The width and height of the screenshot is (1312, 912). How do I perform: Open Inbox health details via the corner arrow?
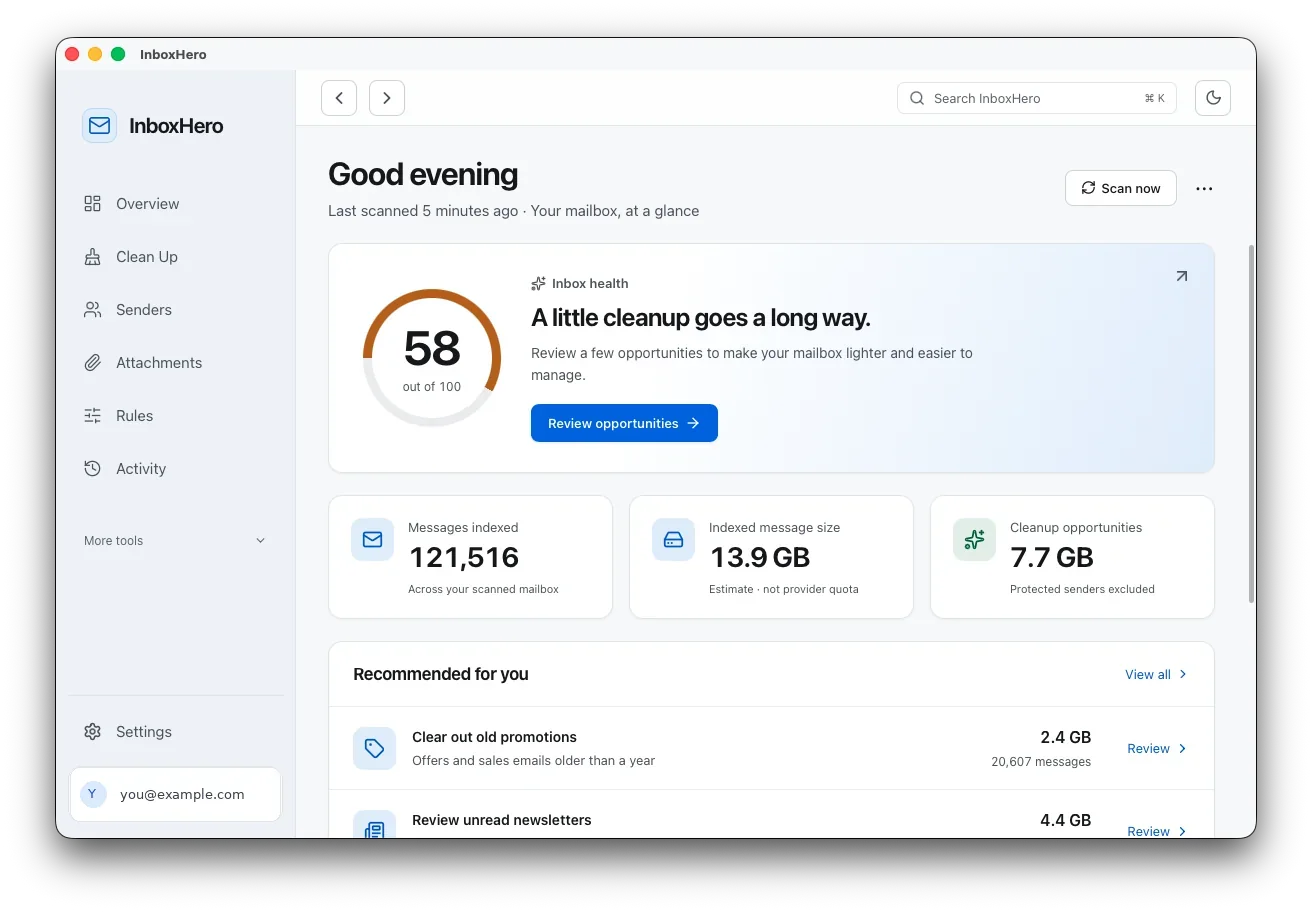coord(1181,276)
